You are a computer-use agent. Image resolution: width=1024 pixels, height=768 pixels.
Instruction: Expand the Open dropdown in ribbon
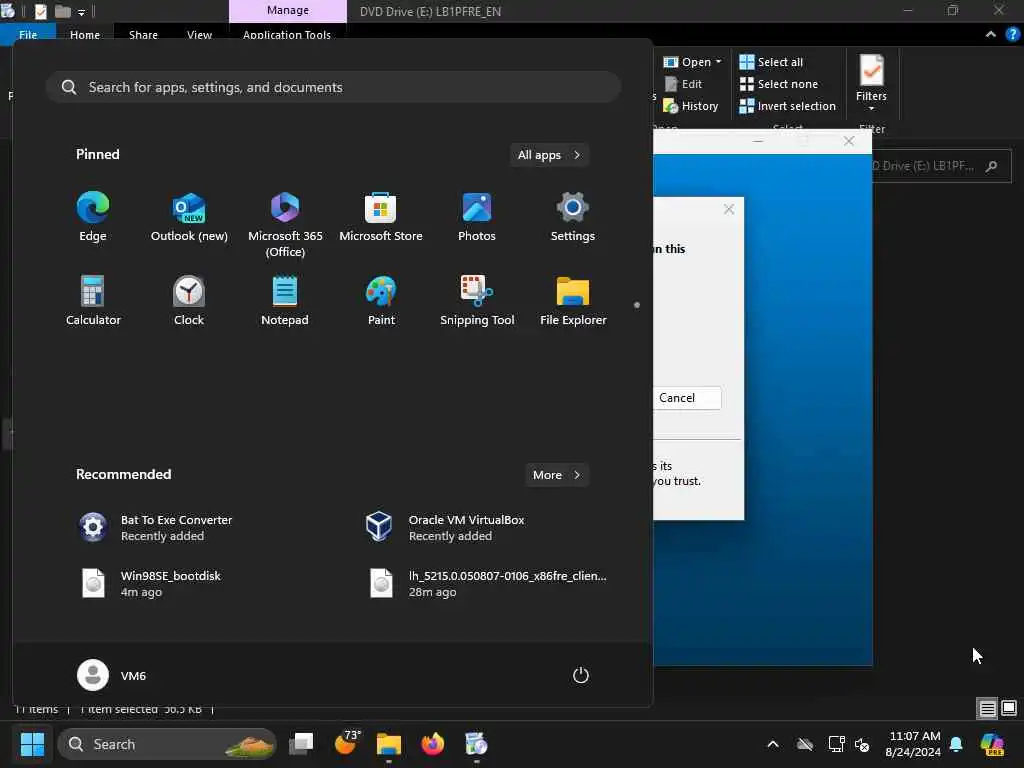tap(692, 62)
